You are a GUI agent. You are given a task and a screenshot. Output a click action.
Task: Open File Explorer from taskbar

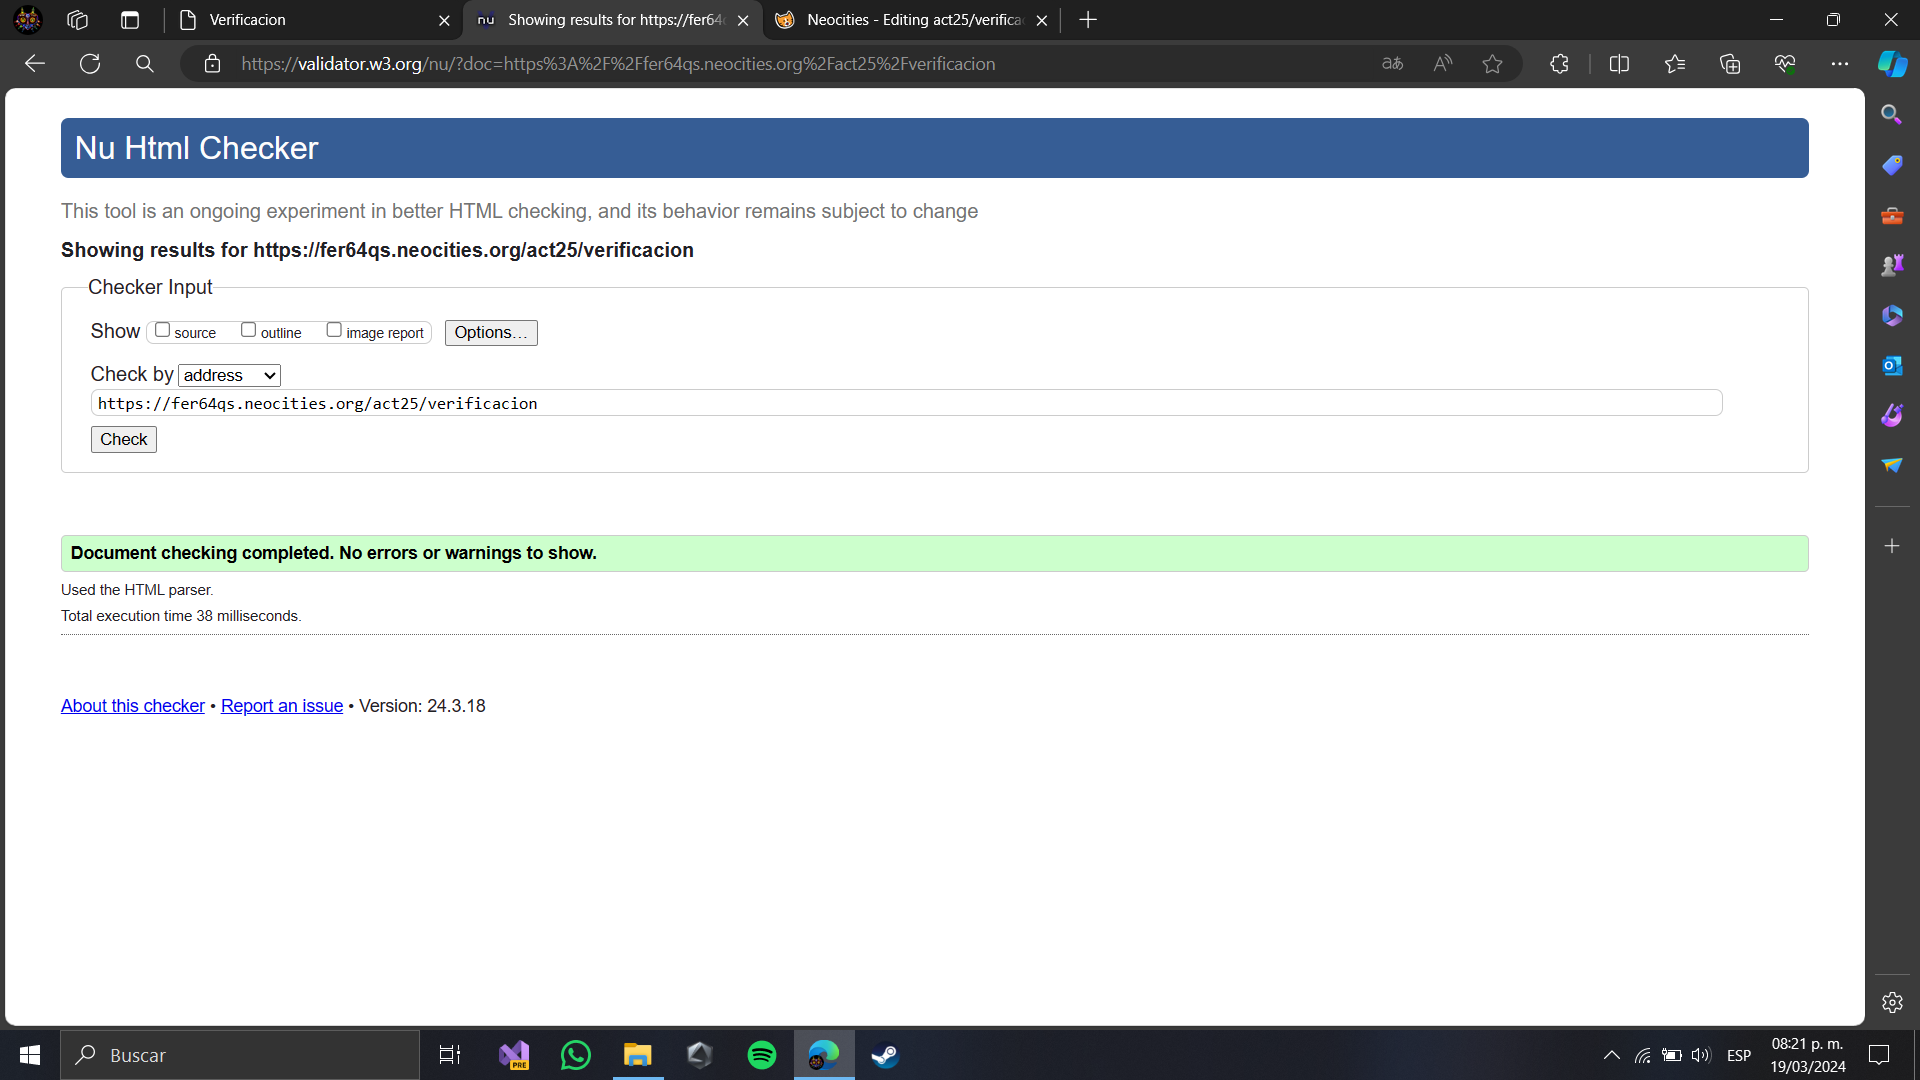coord(637,1055)
